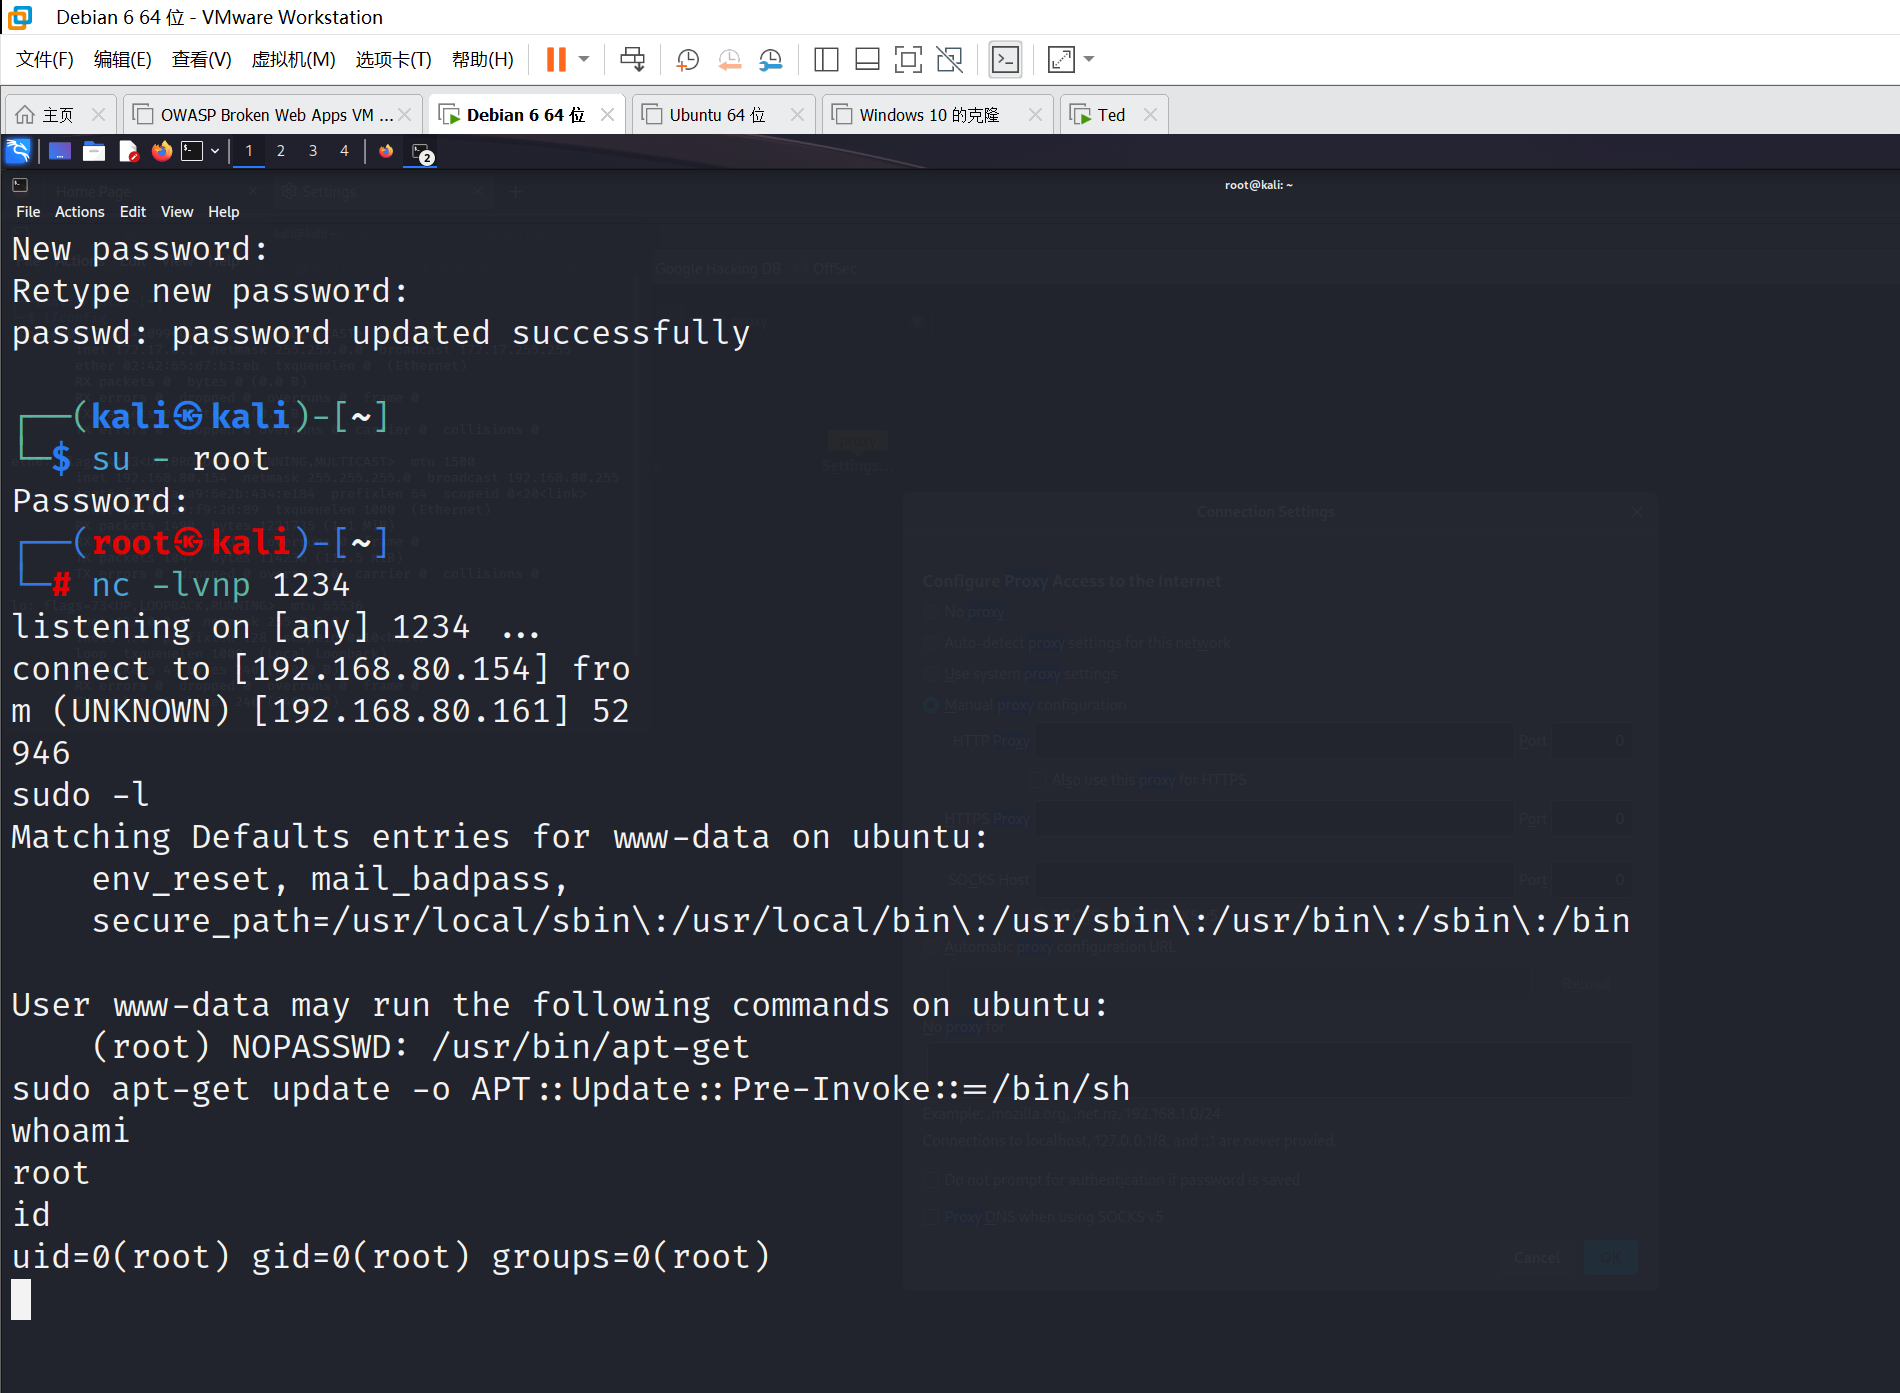1900x1393 pixels.
Task: Click the send Ctrl+Alt+Del icon
Action: [632, 59]
